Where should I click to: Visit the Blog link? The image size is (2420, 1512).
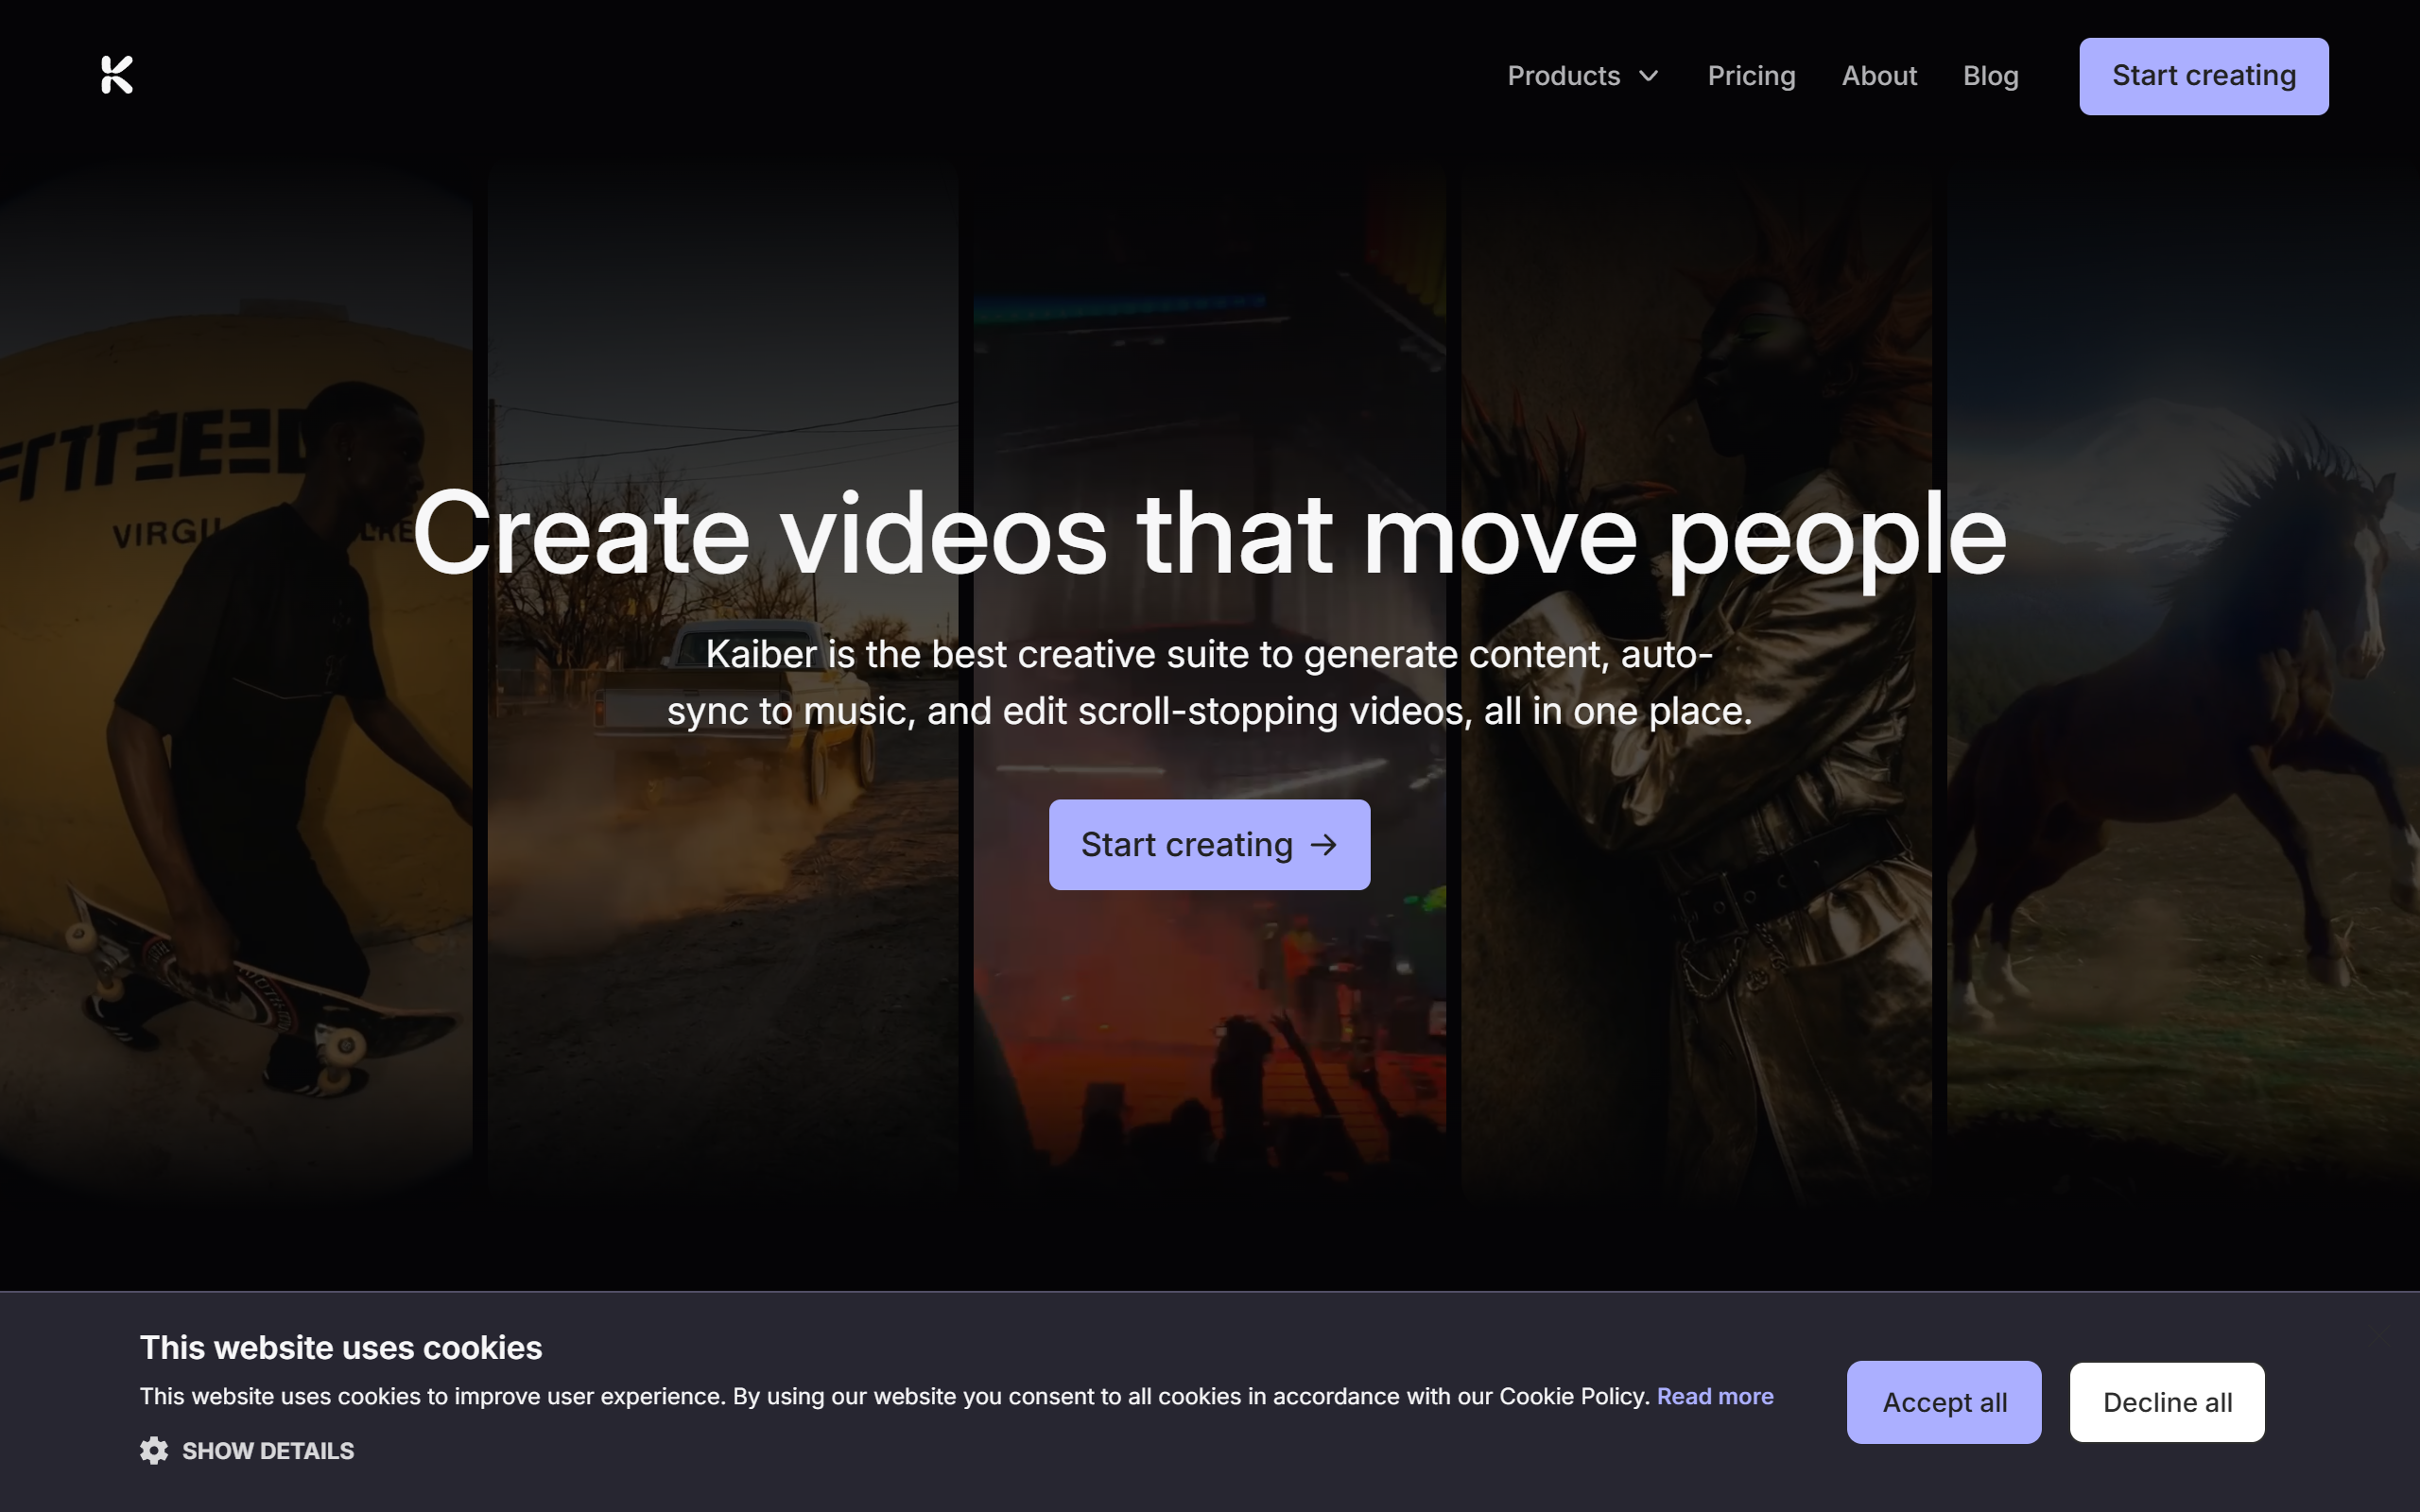pos(1990,76)
